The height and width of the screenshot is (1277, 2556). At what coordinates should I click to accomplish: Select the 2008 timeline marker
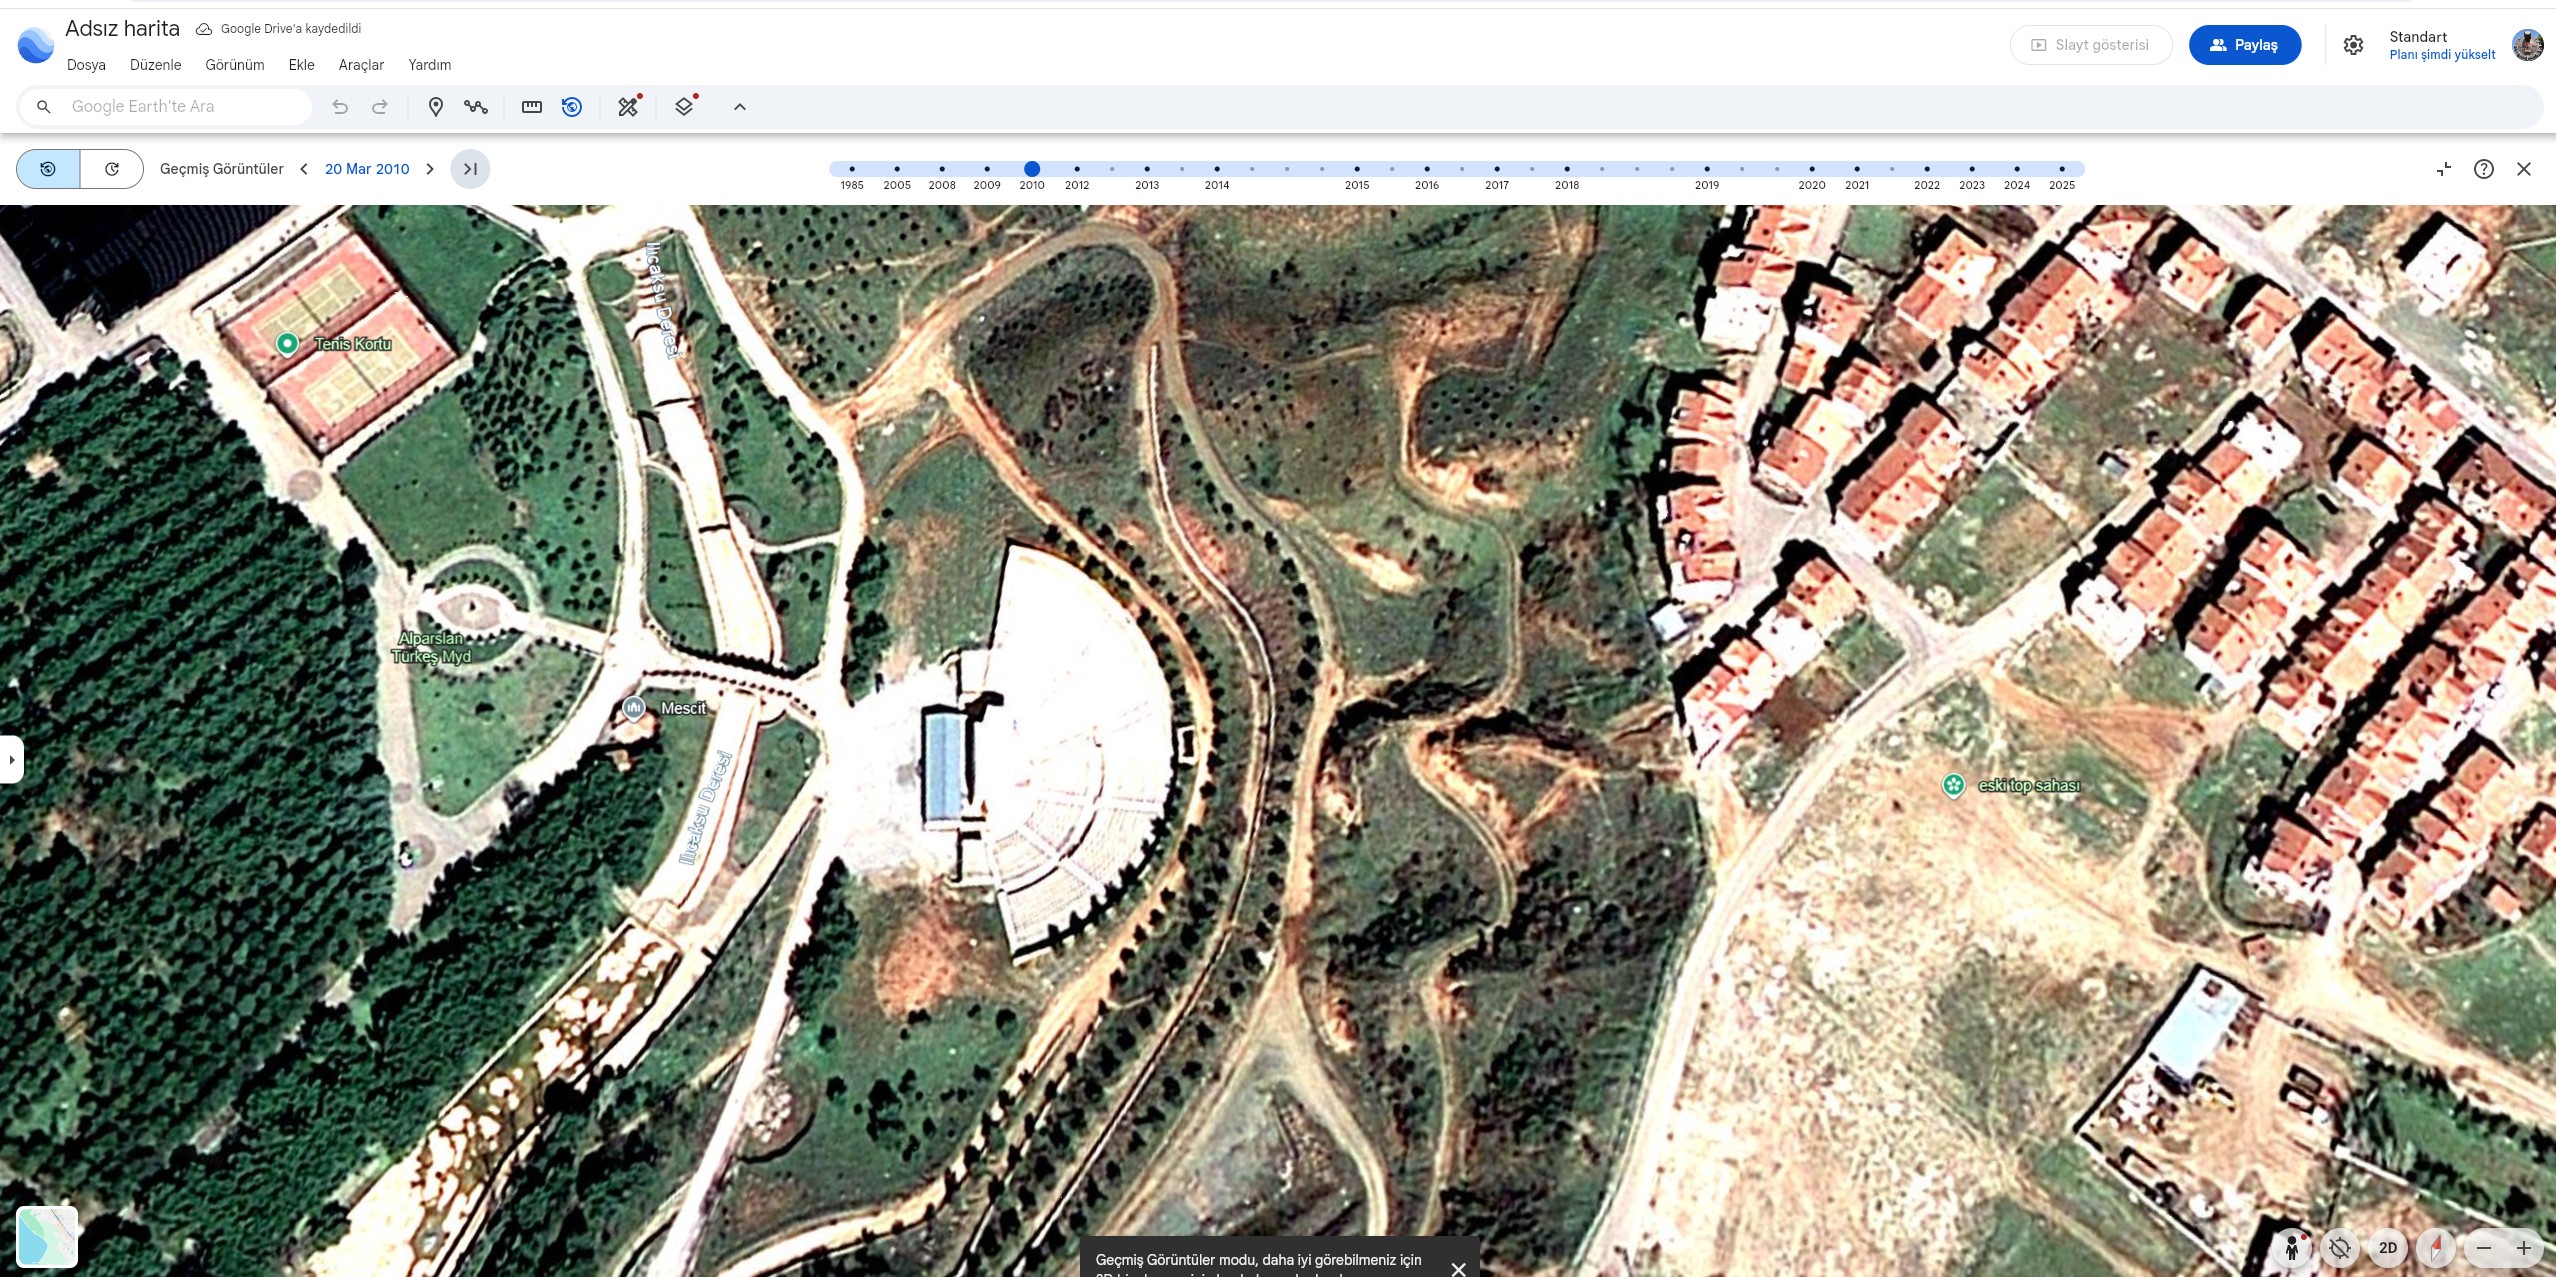click(x=942, y=169)
